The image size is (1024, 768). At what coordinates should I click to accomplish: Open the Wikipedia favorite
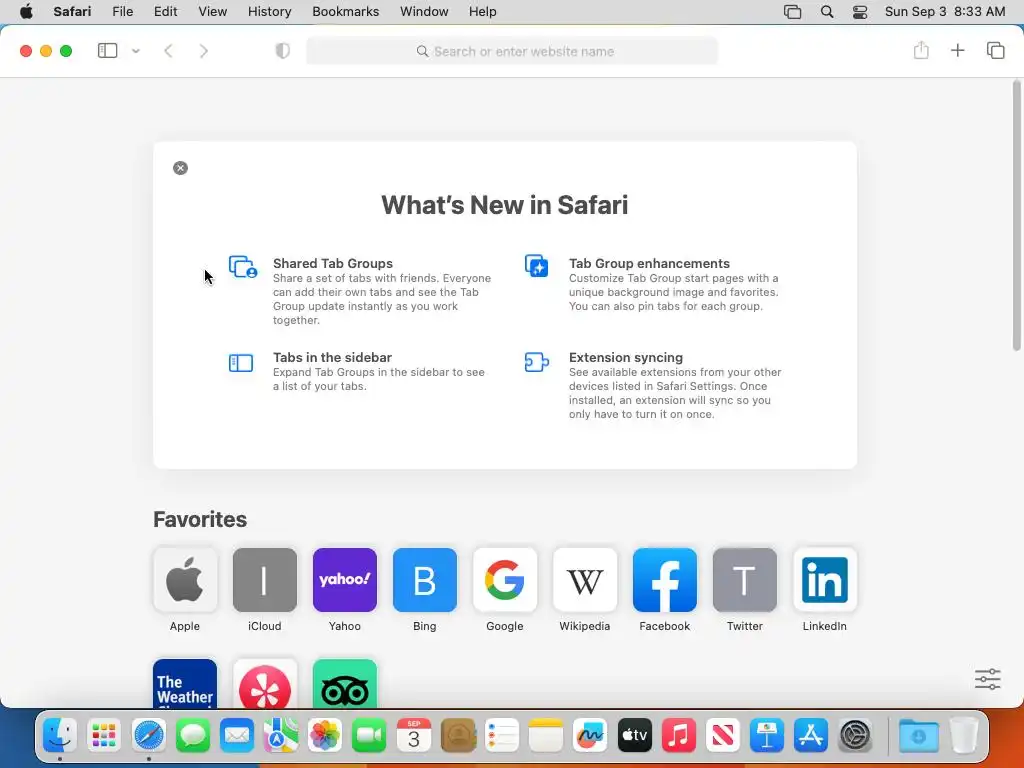(584, 580)
